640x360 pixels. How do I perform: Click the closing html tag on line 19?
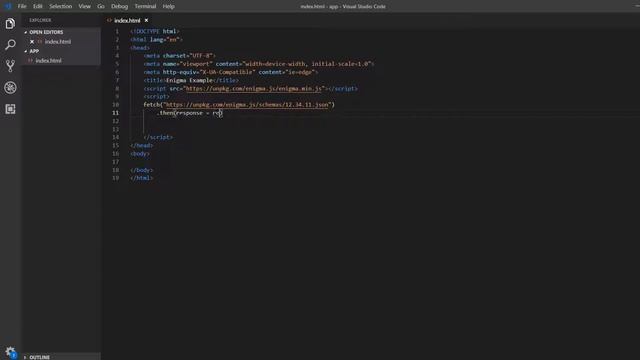click(x=142, y=178)
